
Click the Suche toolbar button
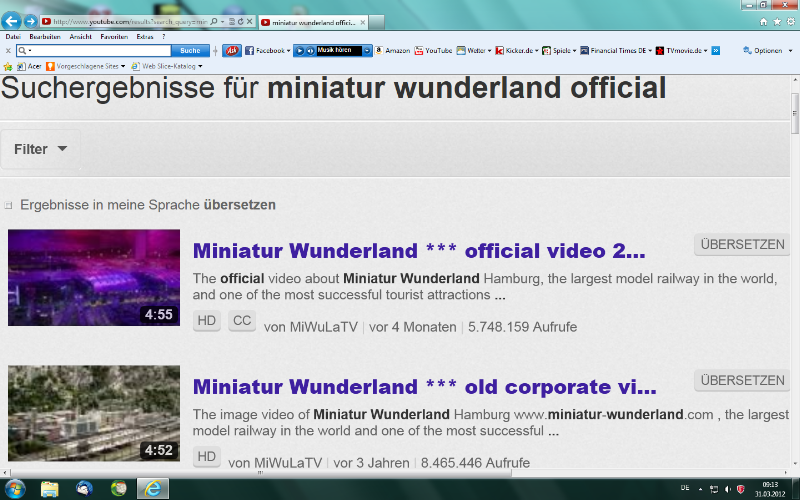pyautogui.click(x=188, y=50)
